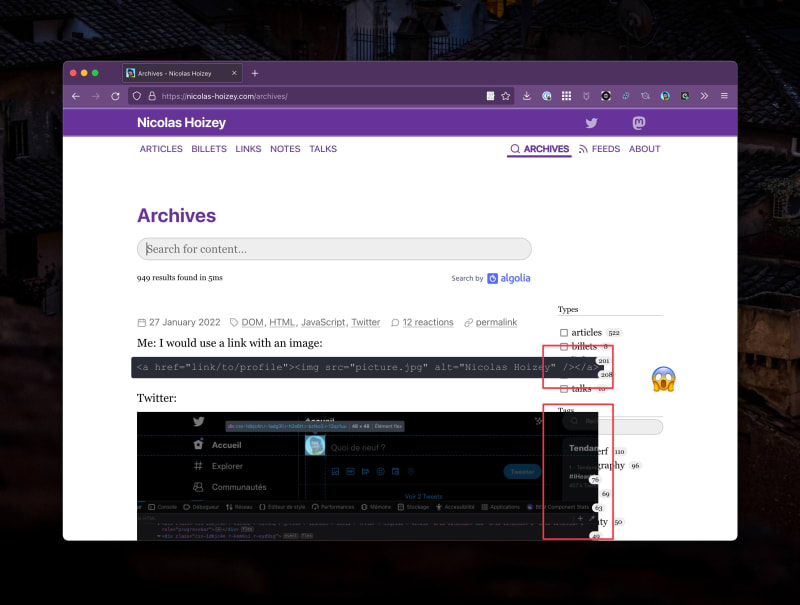800x605 pixels.
Task: Reload the page with the refresh icon
Action: [115, 96]
